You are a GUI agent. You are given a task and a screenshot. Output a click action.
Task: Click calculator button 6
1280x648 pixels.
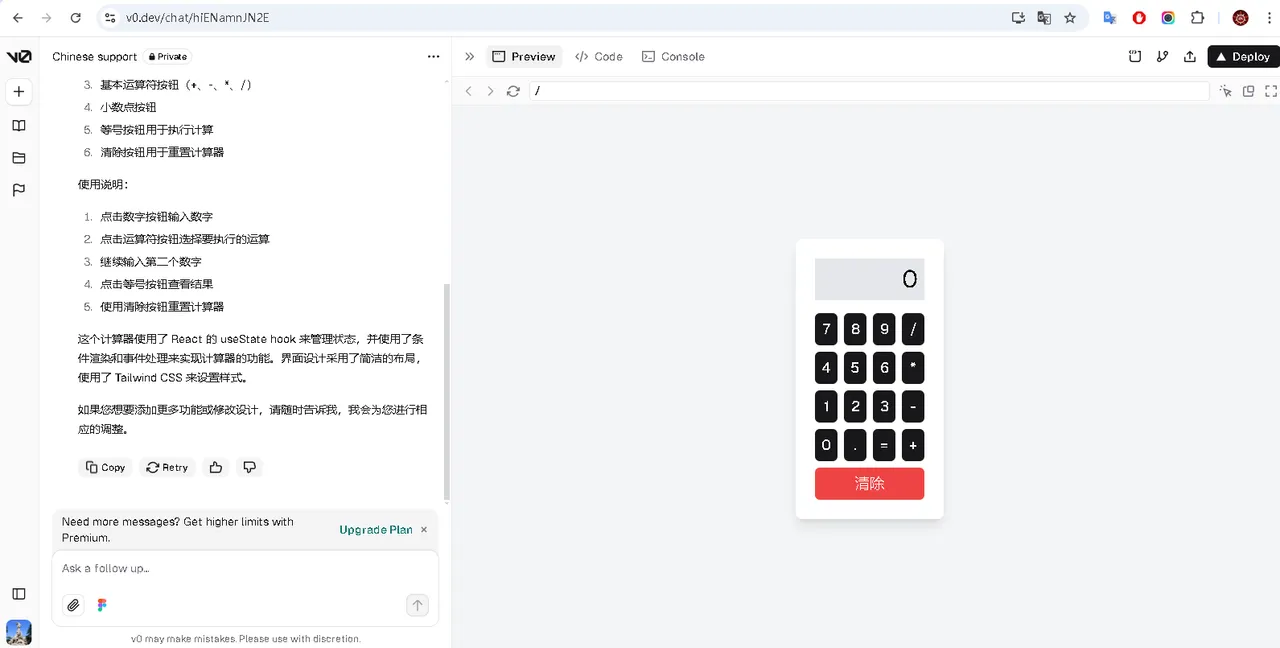tap(884, 368)
